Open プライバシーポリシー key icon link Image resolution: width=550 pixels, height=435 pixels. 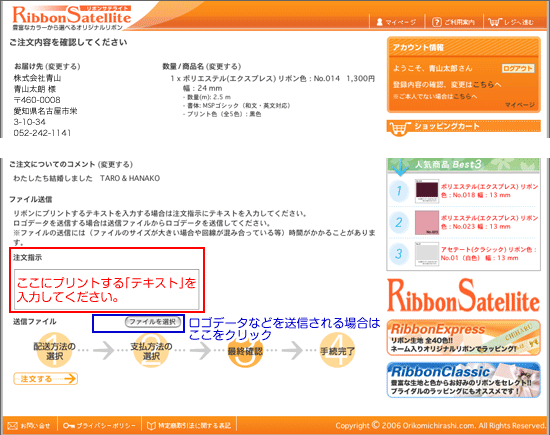pyautogui.click(x=68, y=426)
